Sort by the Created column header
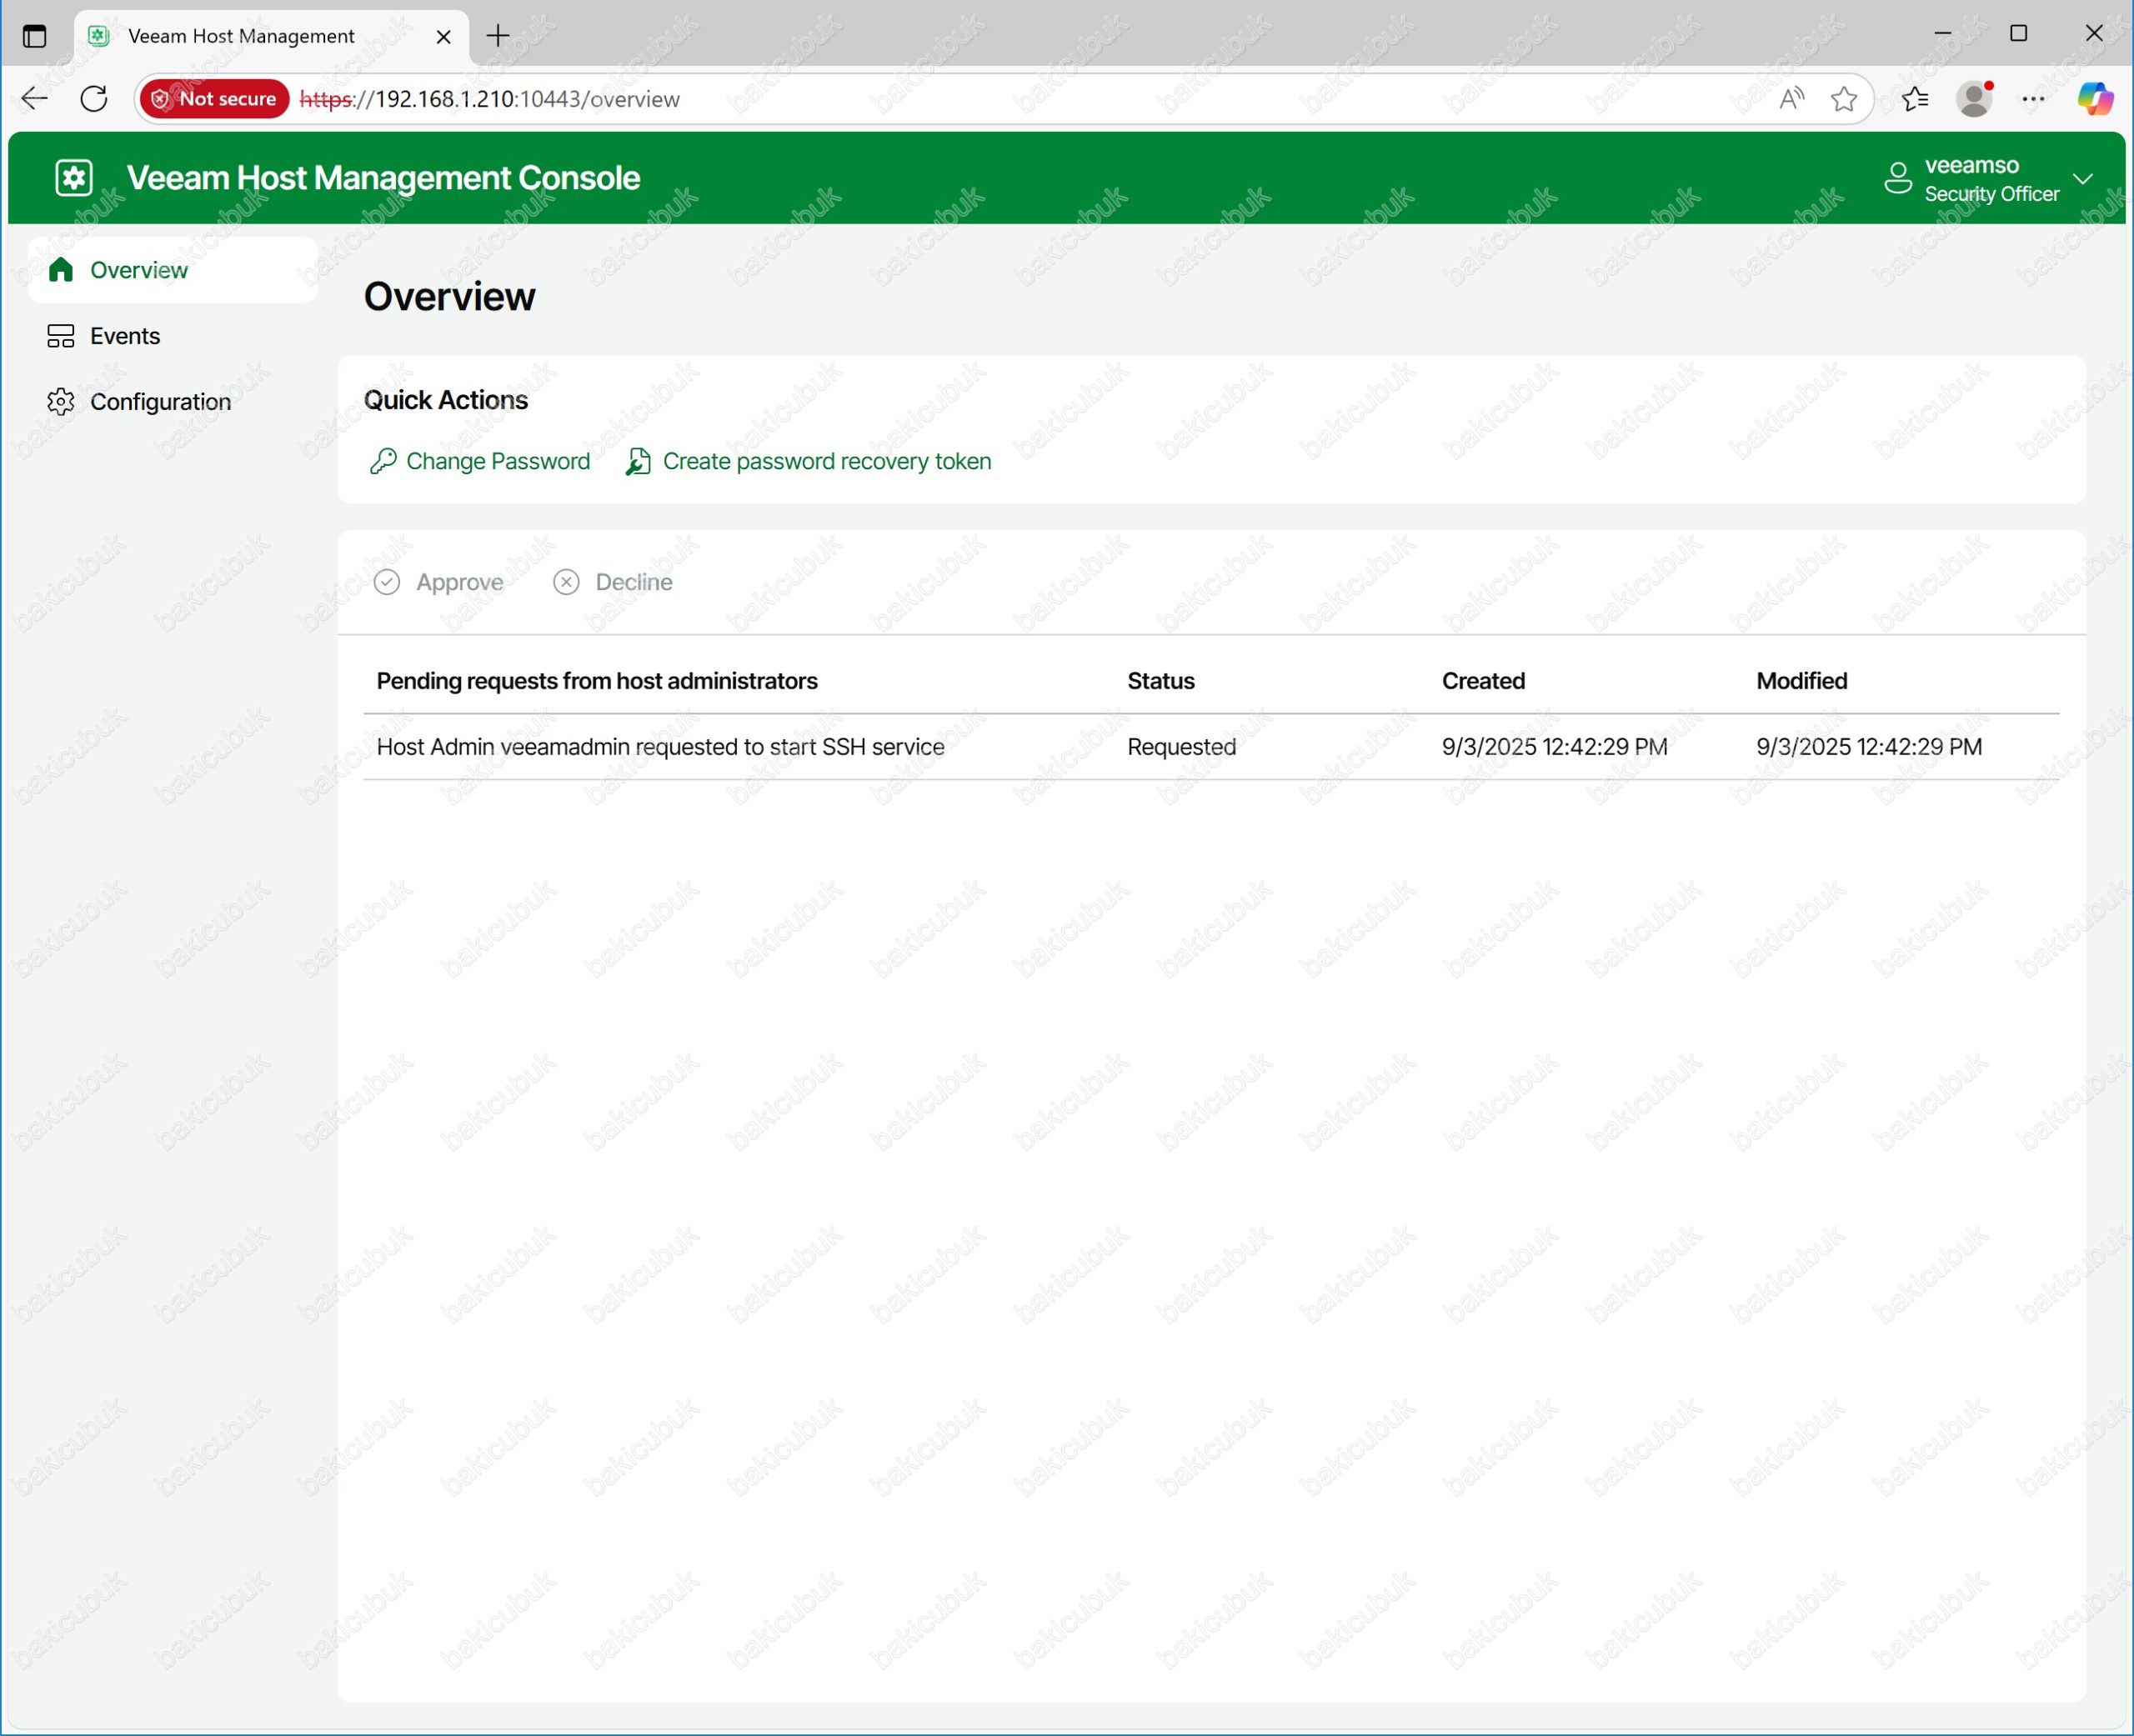Viewport: 2134px width, 1736px height. (1483, 681)
